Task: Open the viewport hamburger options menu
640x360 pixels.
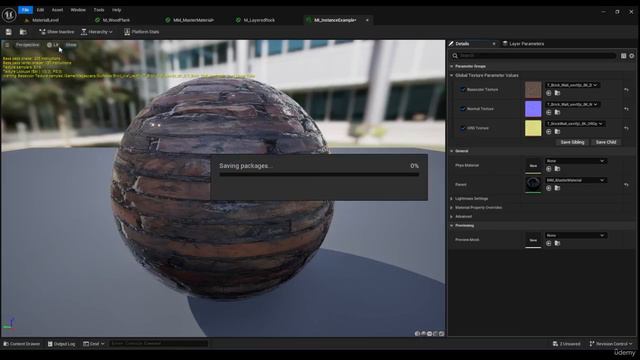Action: click(7, 45)
